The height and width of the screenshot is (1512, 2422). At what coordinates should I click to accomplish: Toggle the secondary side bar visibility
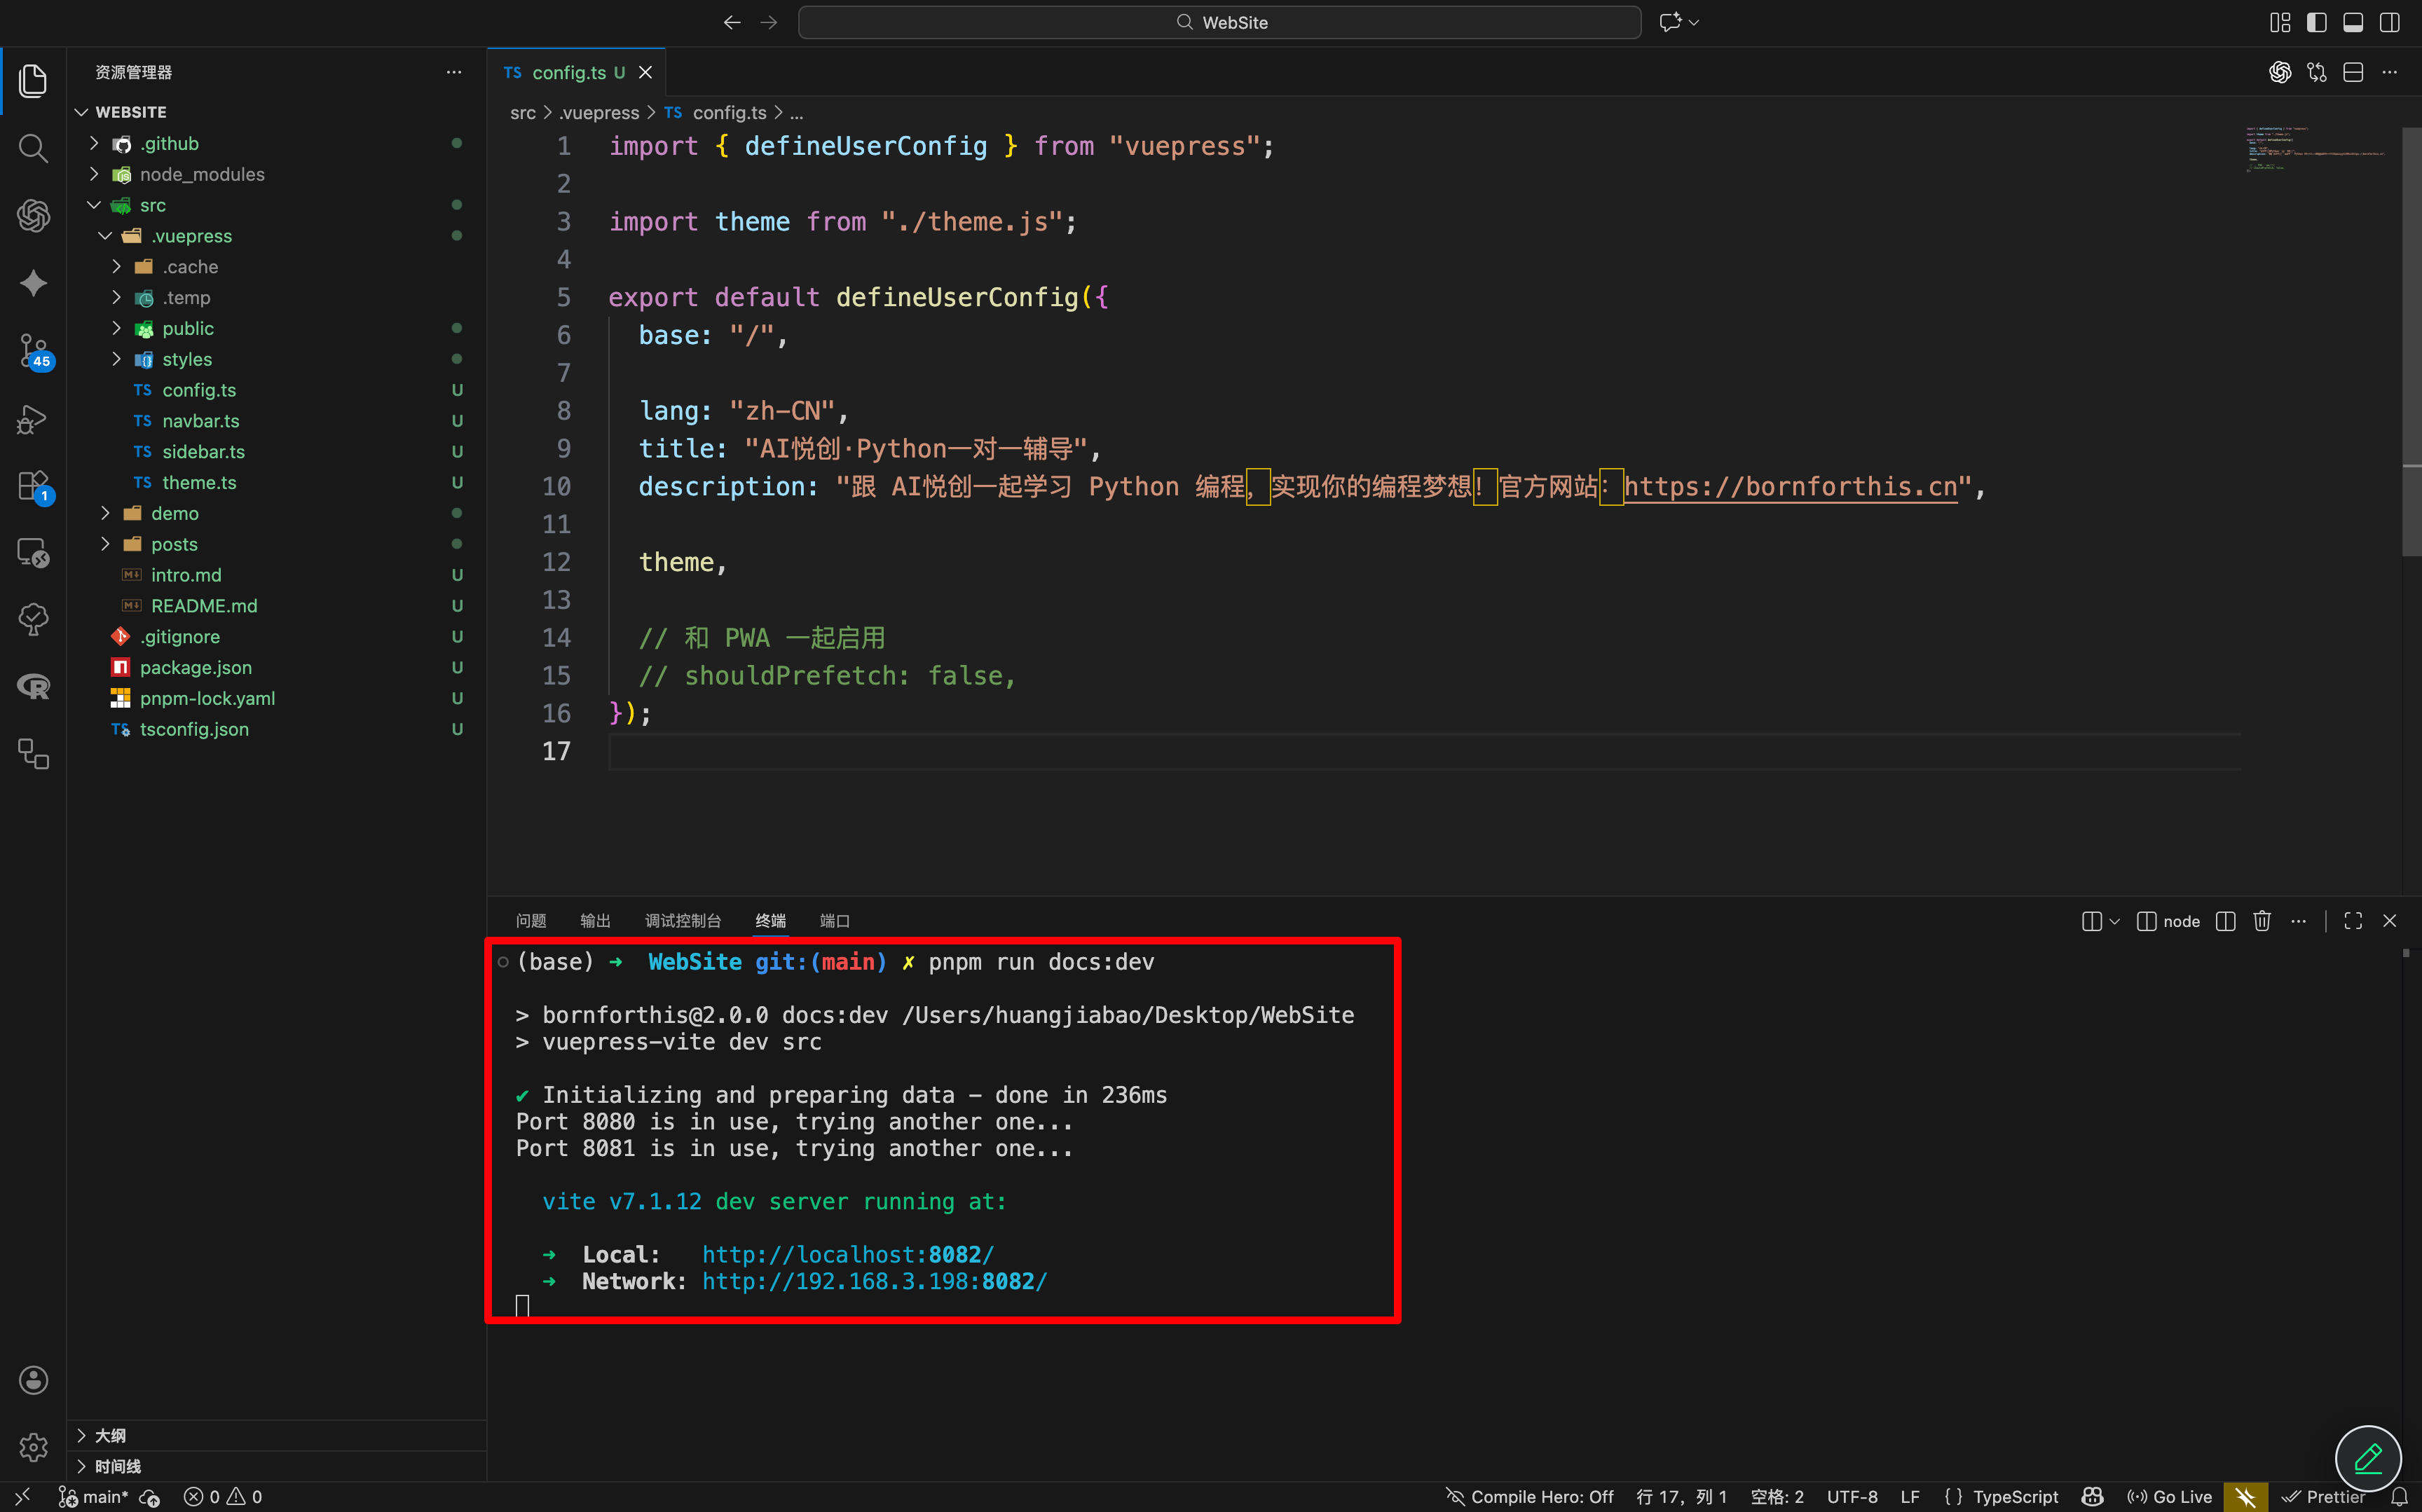coord(2390,22)
